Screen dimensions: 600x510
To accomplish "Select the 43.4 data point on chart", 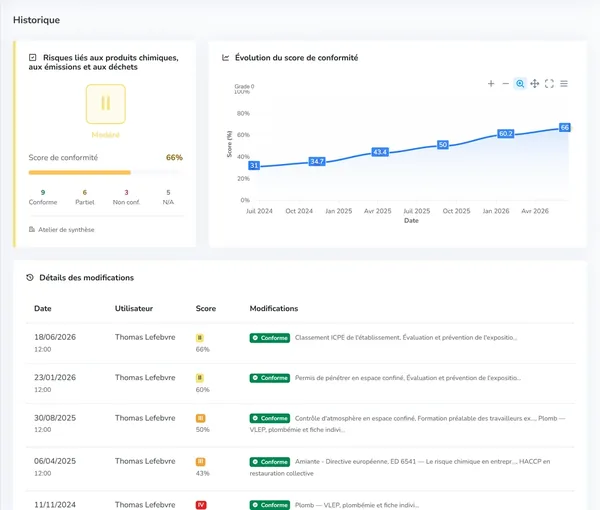I will pos(380,152).
